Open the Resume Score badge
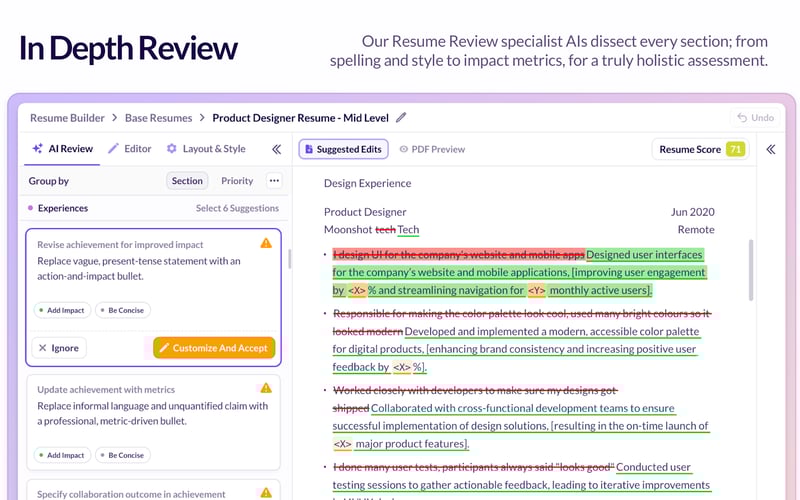 click(701, 149)
